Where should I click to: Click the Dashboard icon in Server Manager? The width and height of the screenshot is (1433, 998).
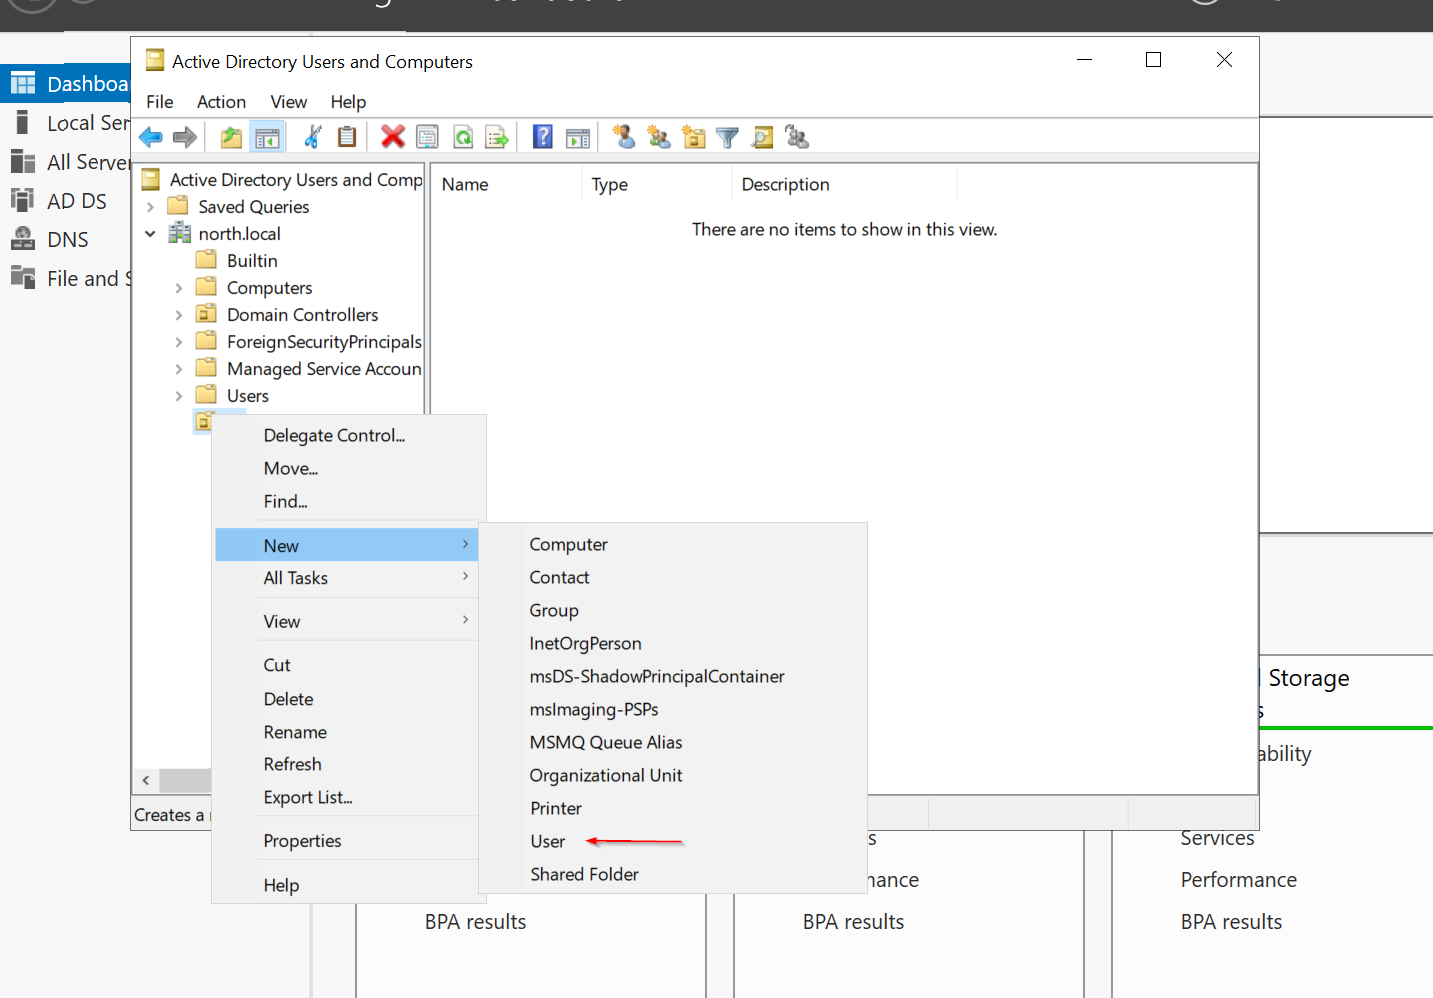pos(22,83)
